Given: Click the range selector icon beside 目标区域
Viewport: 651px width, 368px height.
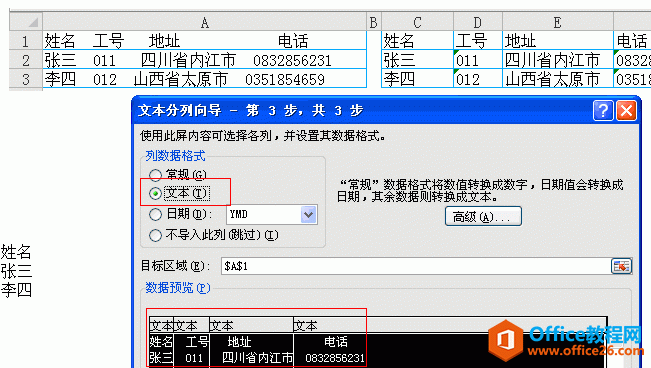Looking at the screenshot, I should (x=621, y=266).
